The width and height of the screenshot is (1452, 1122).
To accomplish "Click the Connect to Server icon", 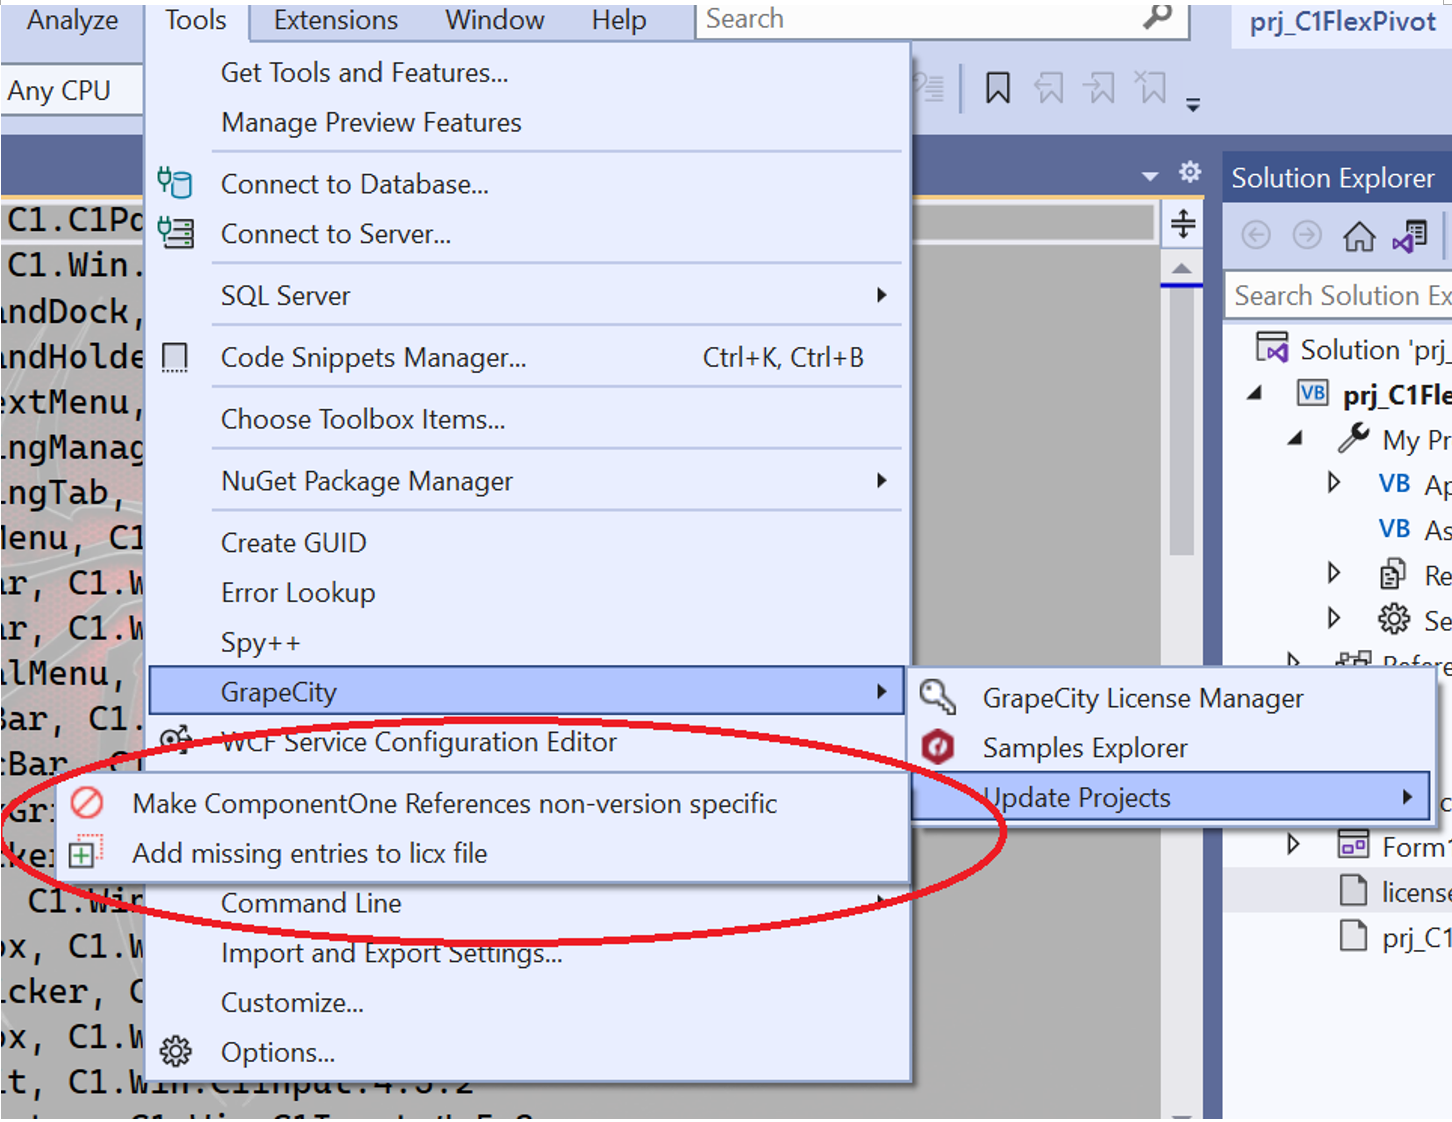I will pos(176,233).
